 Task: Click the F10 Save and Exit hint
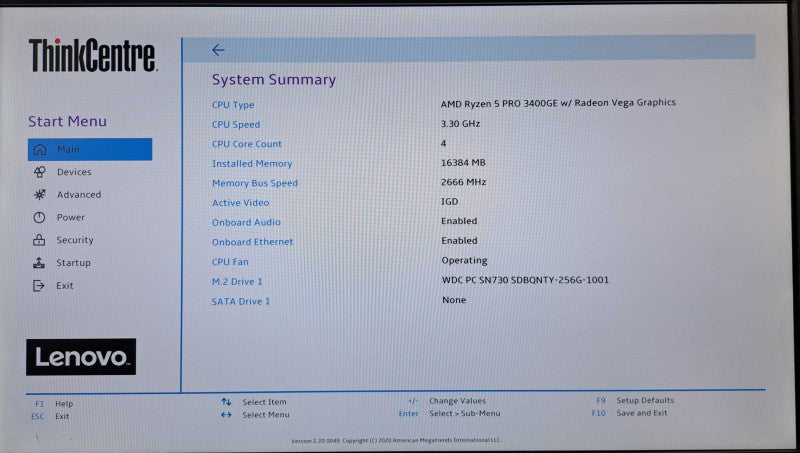tap(630, 413)
